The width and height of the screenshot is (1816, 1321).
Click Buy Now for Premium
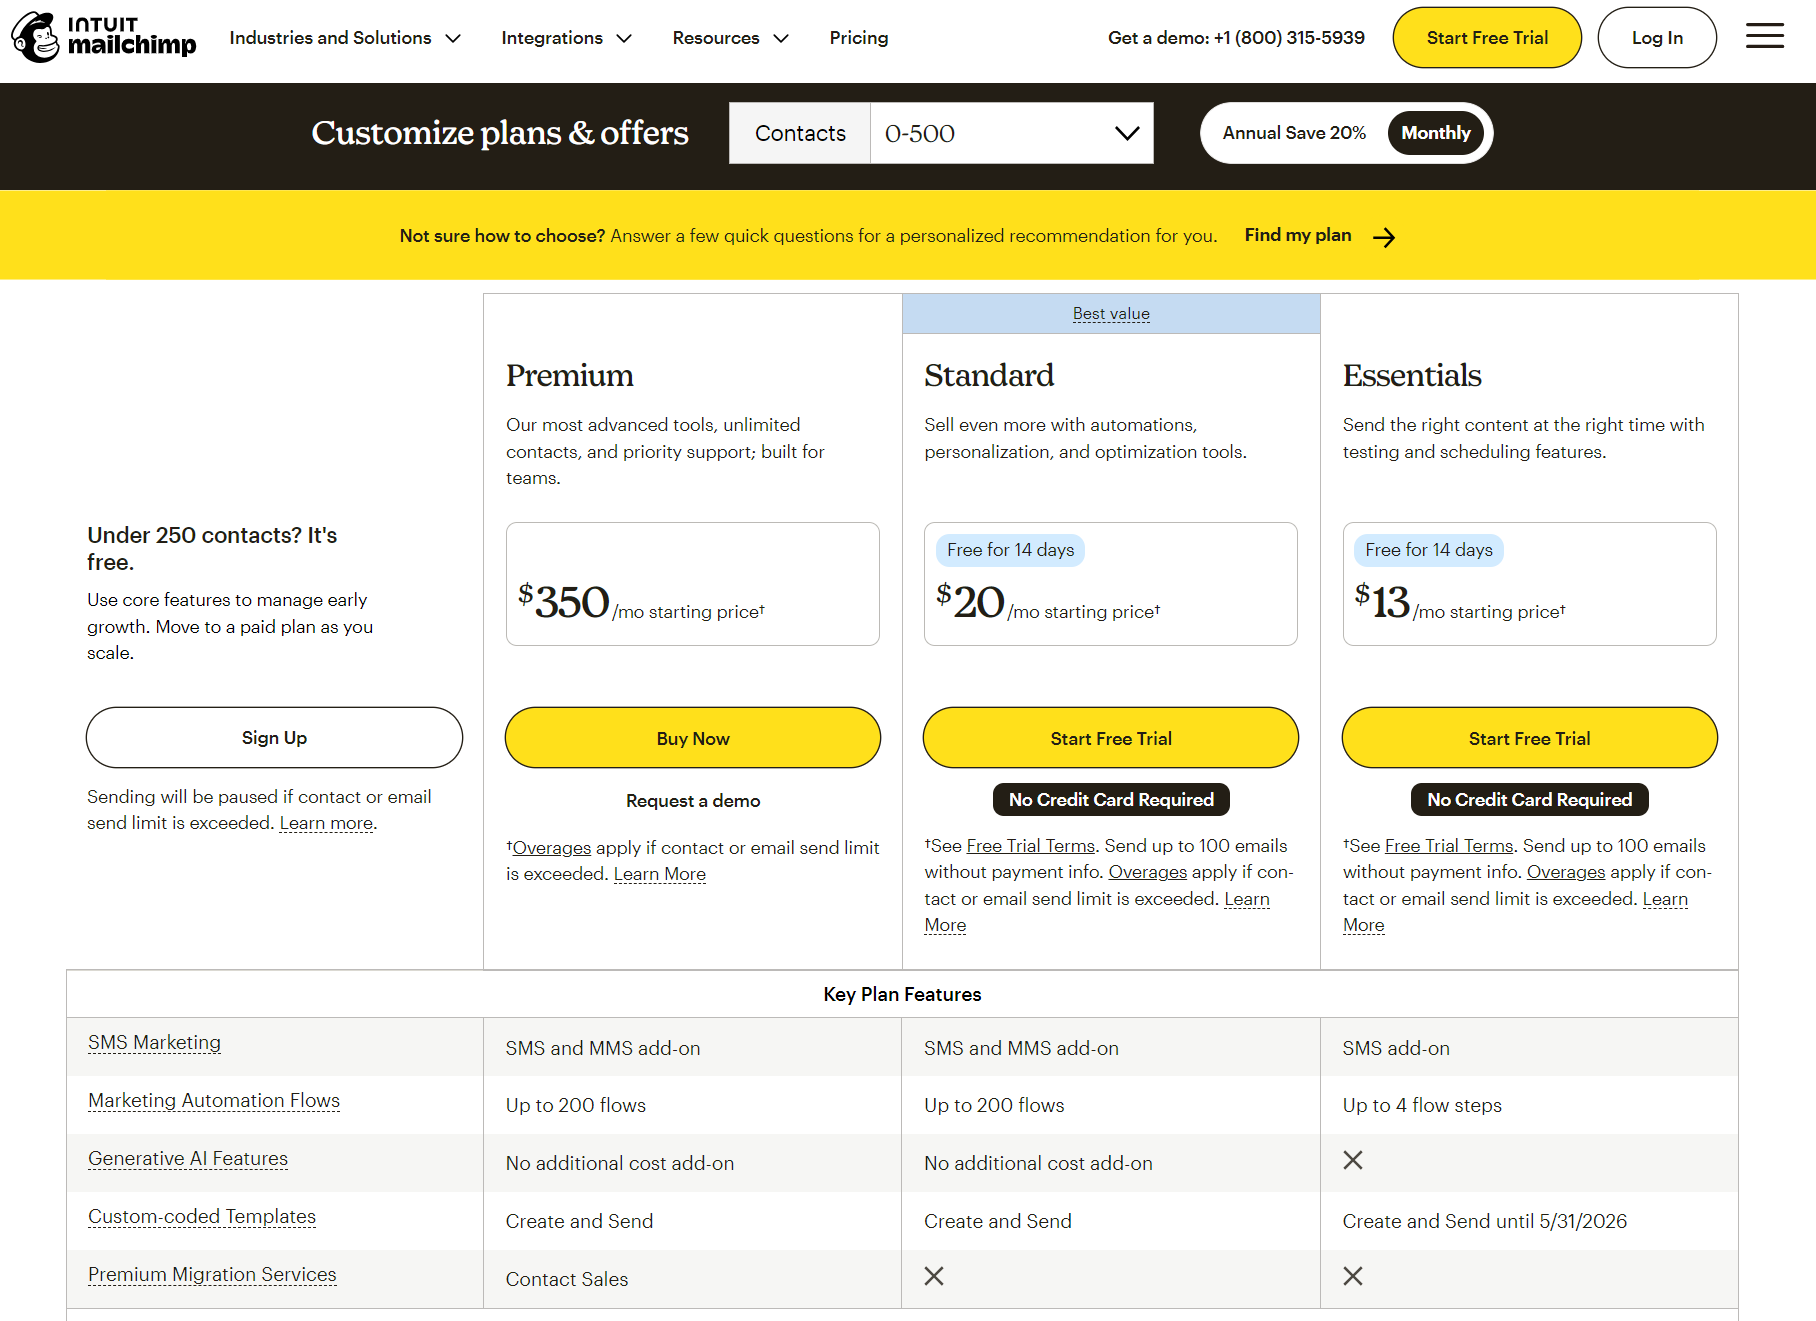coord(693,738)
